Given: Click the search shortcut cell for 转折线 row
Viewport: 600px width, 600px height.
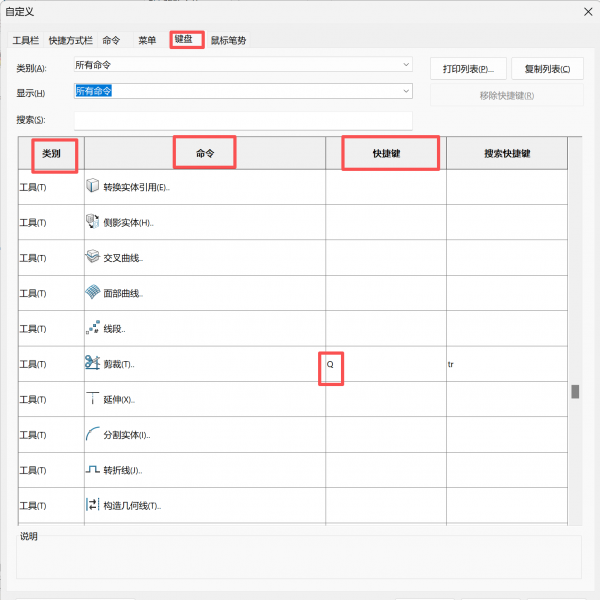Looking at the screenshot, I should 507,470.
